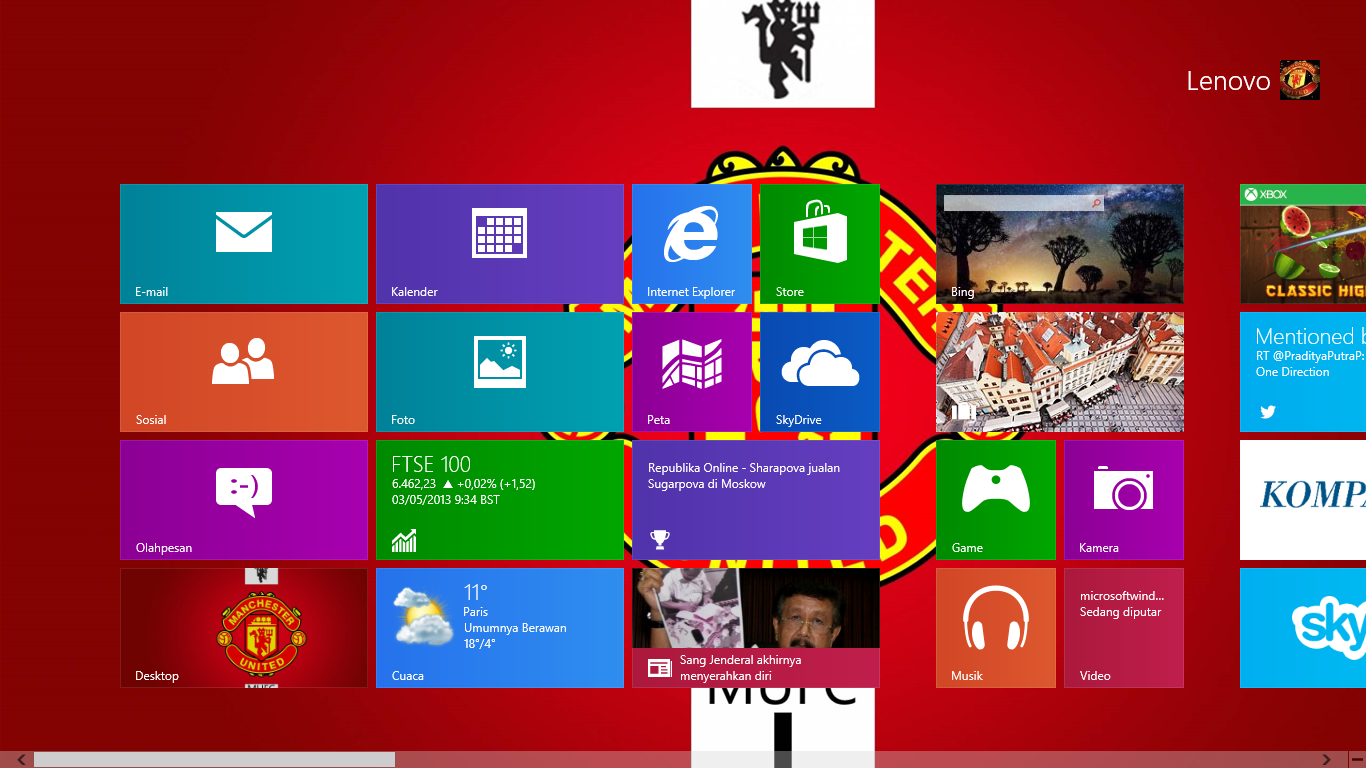Open the Foto tile
Image resolution: width=1366 pixels, height=768 pixels.
tap(500, 372)
